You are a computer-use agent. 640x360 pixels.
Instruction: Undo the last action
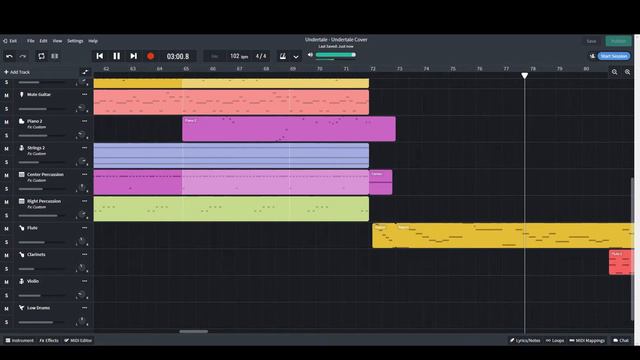[9, 56]
